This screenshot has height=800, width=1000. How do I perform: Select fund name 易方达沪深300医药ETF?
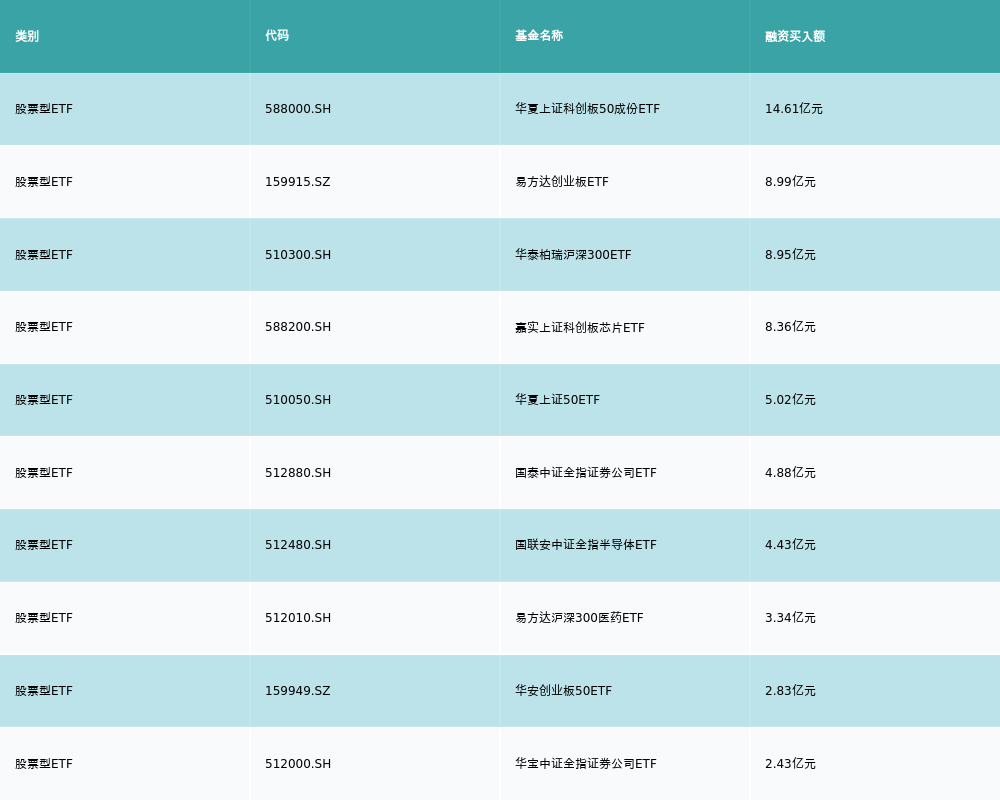point(579,618)
